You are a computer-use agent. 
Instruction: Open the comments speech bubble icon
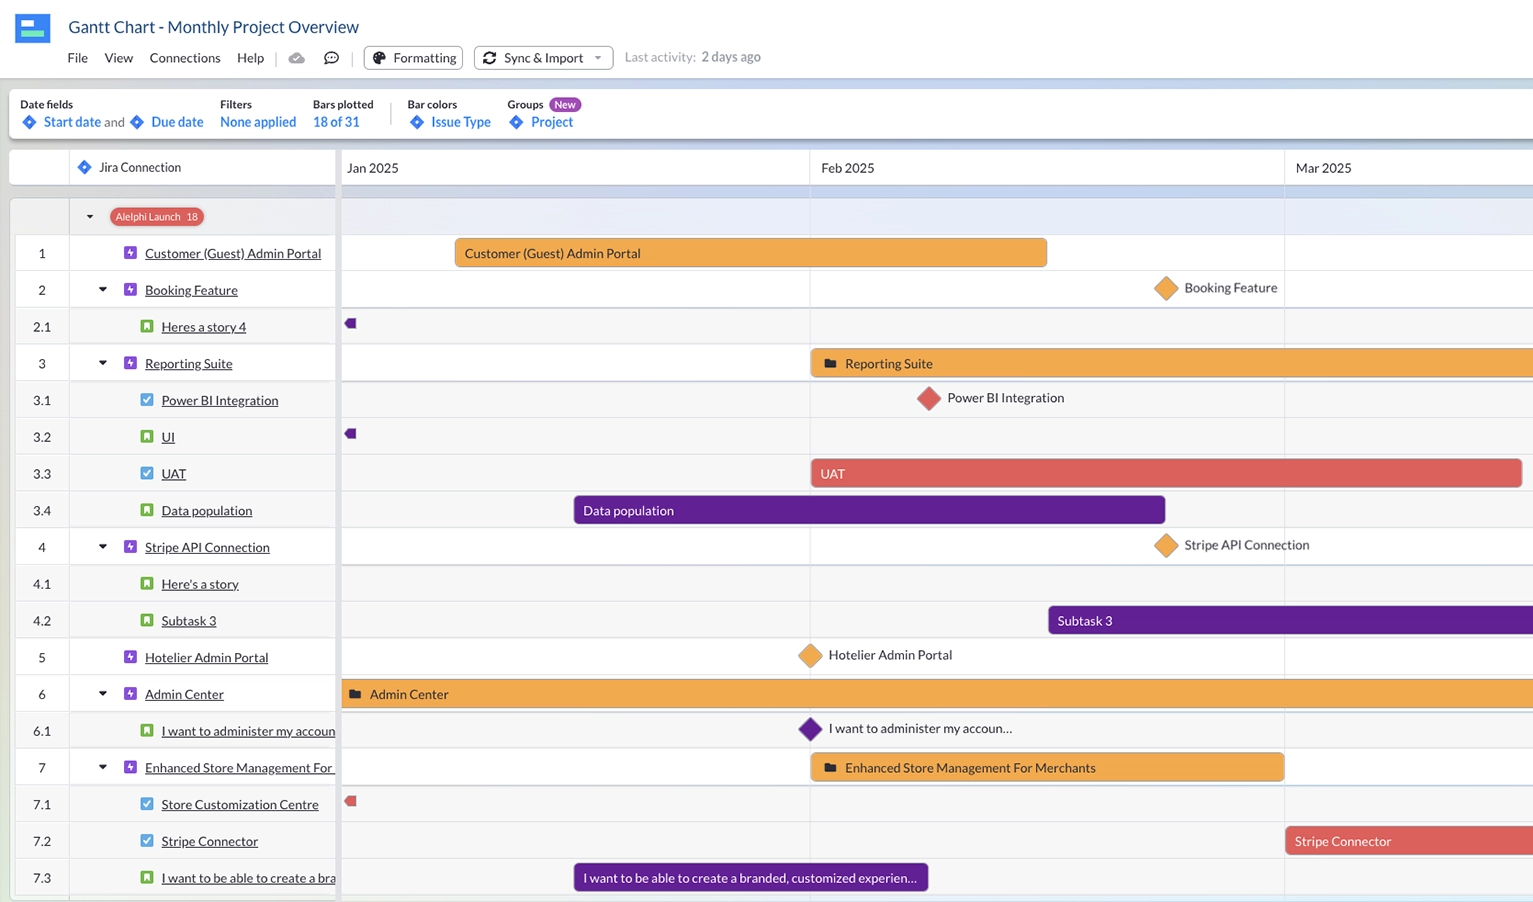(x=331, y=58)
